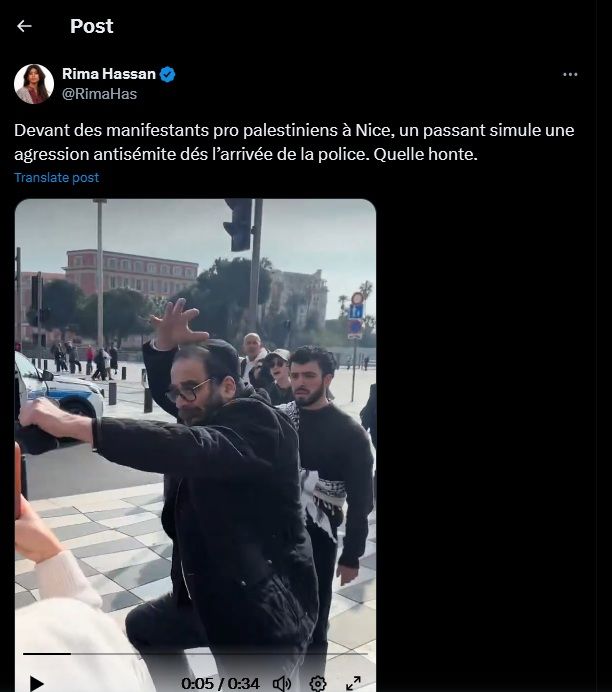Open the Rima Hassan display name link
Image resolution: width=612 pixels, height=692 pixels.
click(109, 74)
